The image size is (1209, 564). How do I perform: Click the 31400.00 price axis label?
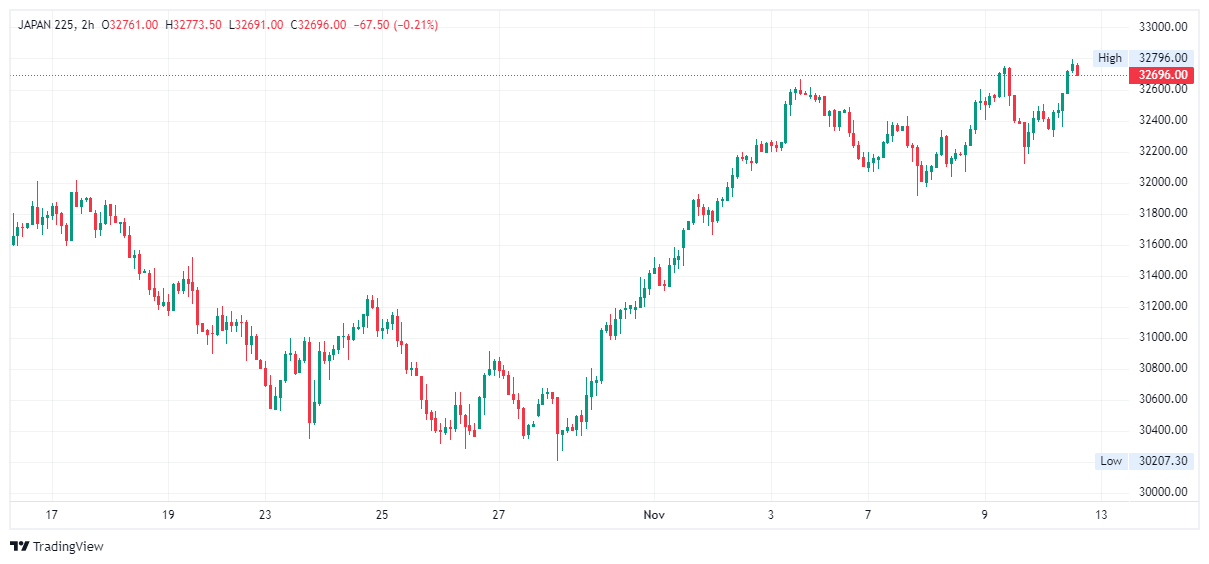1163,275
